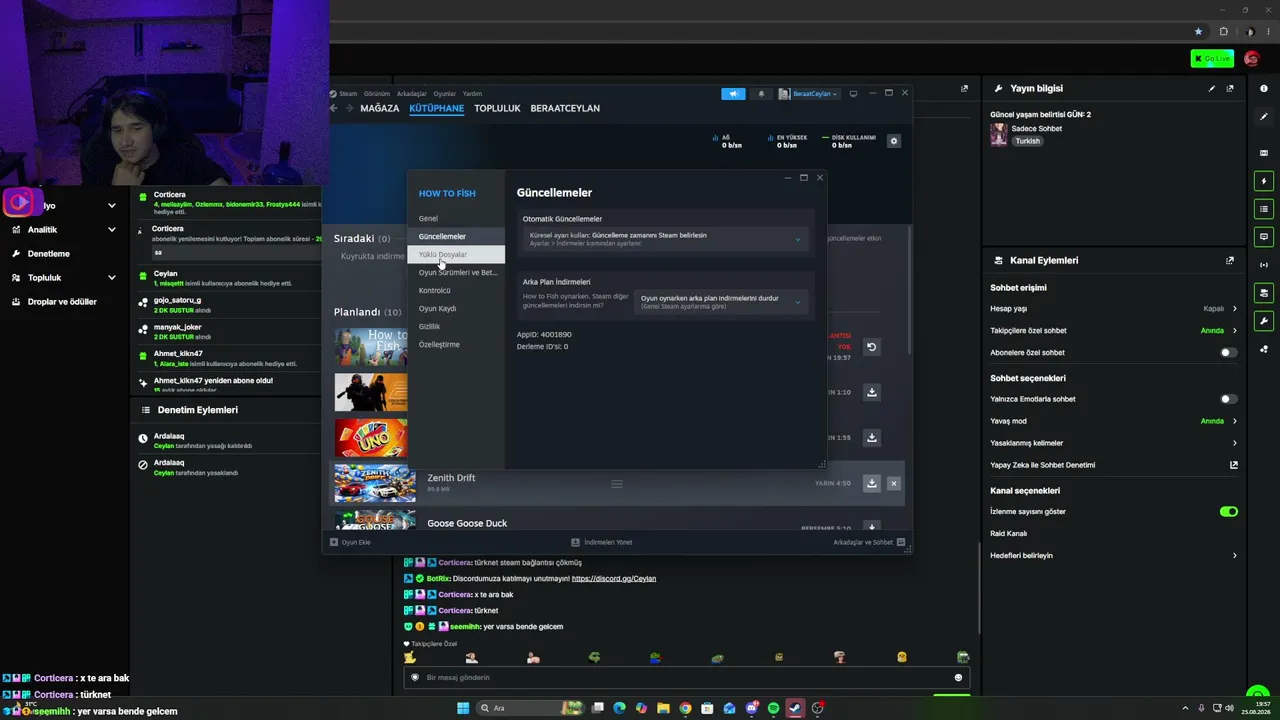The width and height of the screenshot is (1280, 720).
Task: Edit stream info with pencil icon
Action: click(x=1212, y=89)
